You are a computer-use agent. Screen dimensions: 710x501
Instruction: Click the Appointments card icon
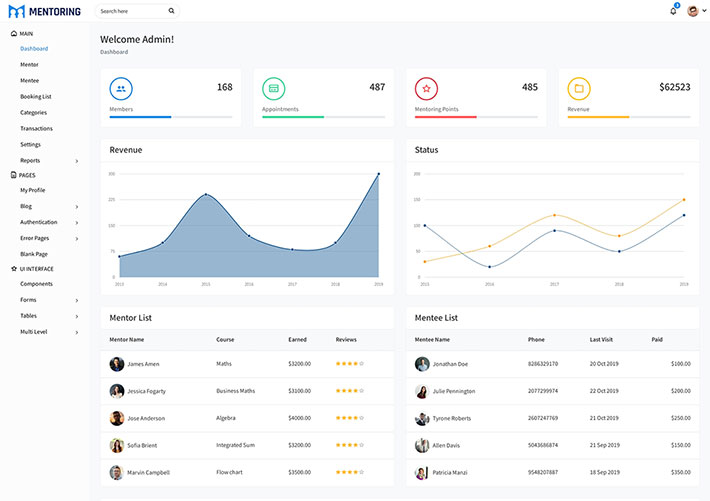[274, 88]
